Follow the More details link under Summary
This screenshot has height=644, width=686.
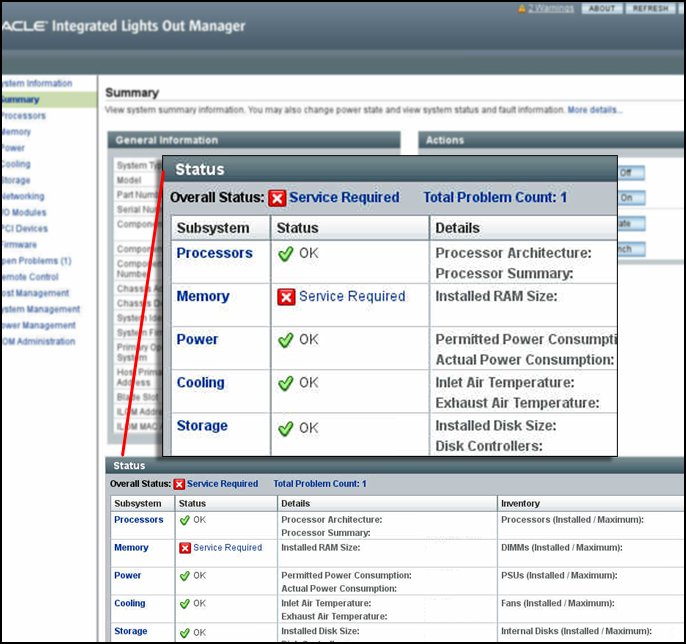(x=595, y=110)
